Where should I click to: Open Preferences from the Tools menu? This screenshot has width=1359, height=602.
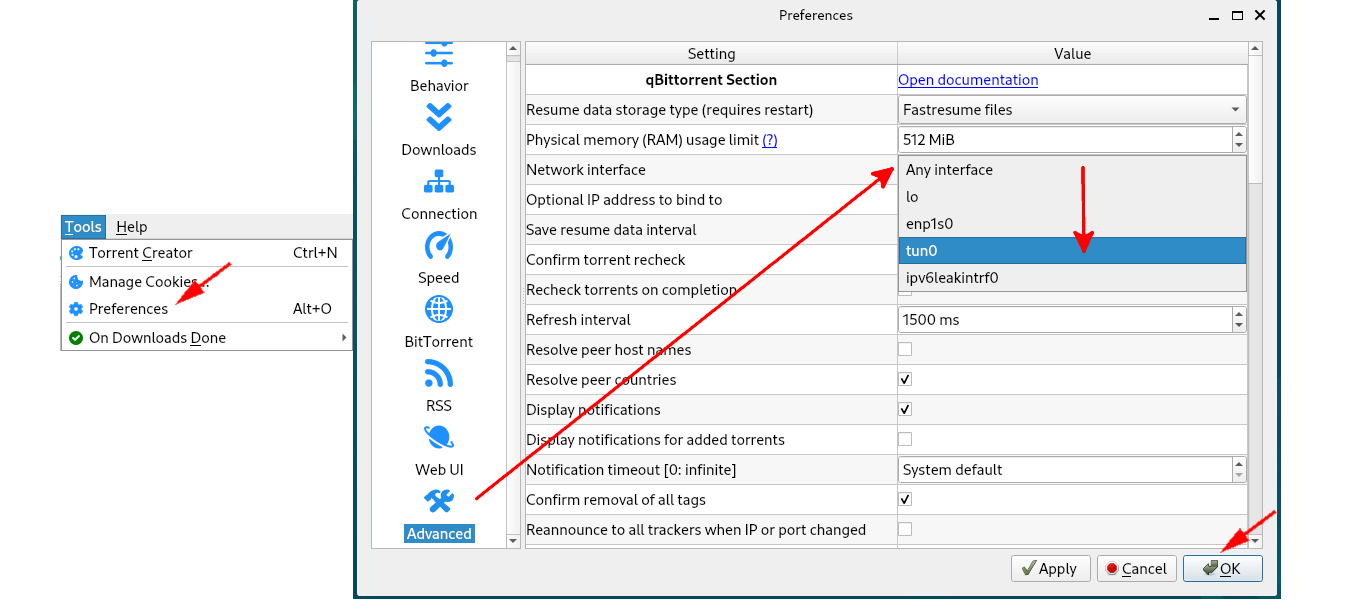point(207,309)
